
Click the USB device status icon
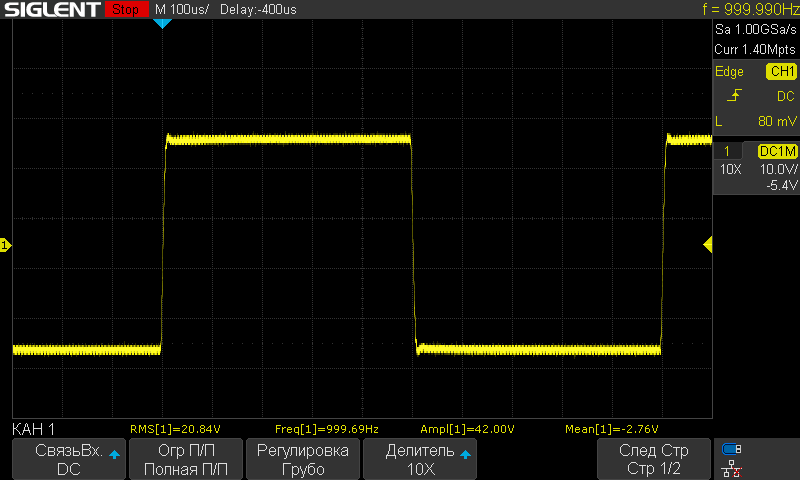point(732,449)
